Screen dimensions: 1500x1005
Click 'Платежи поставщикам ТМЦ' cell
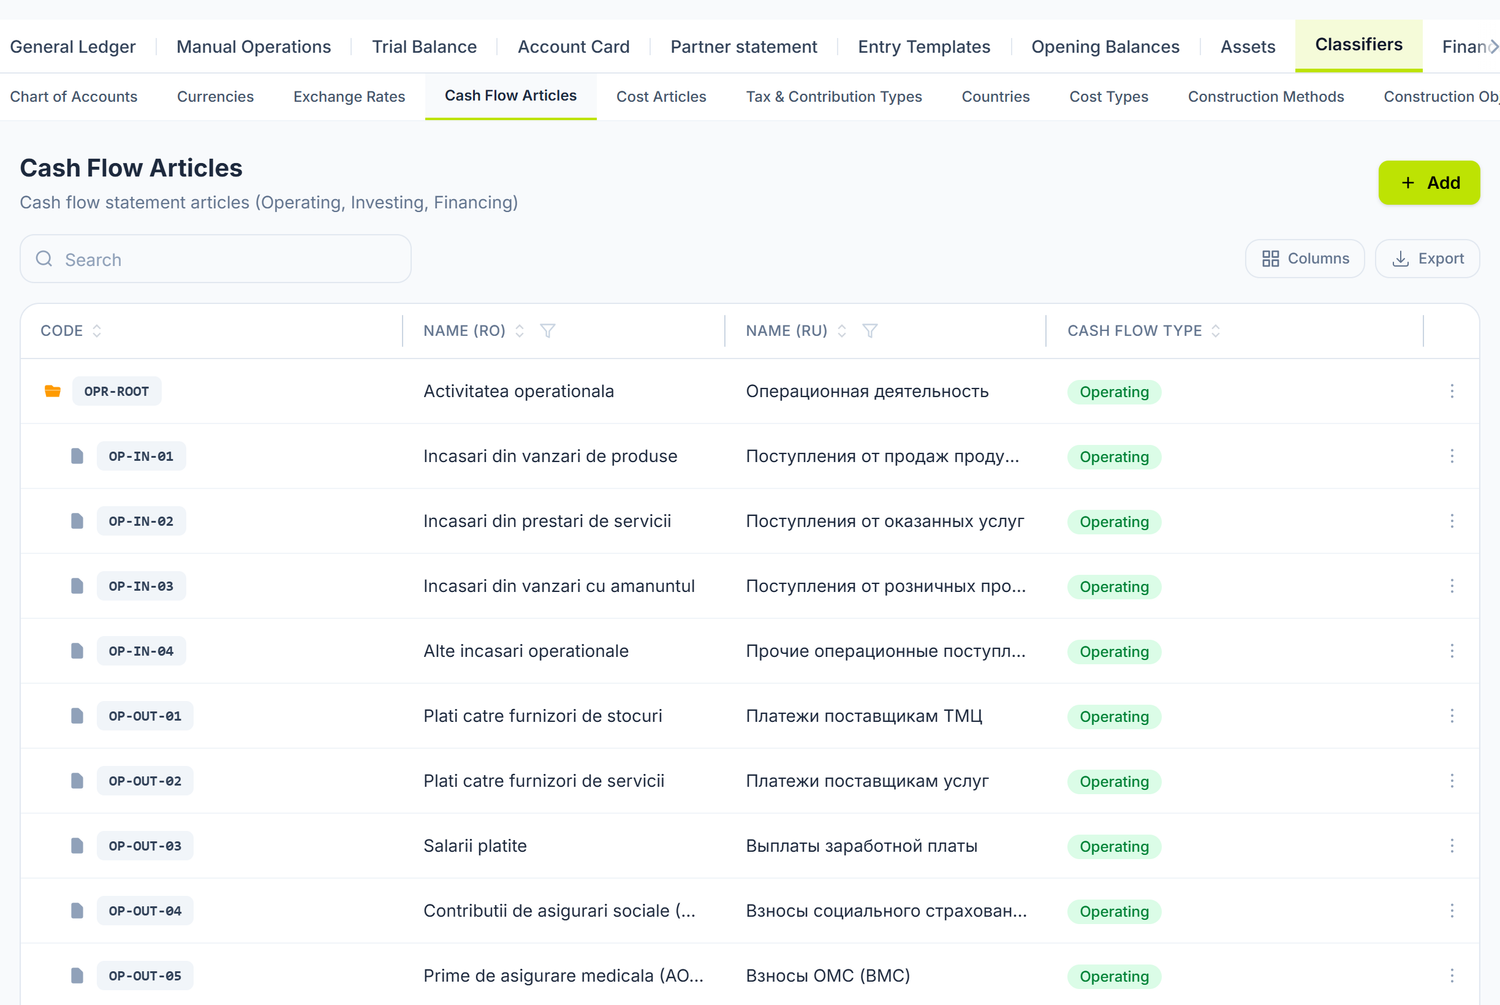point(864,716)
